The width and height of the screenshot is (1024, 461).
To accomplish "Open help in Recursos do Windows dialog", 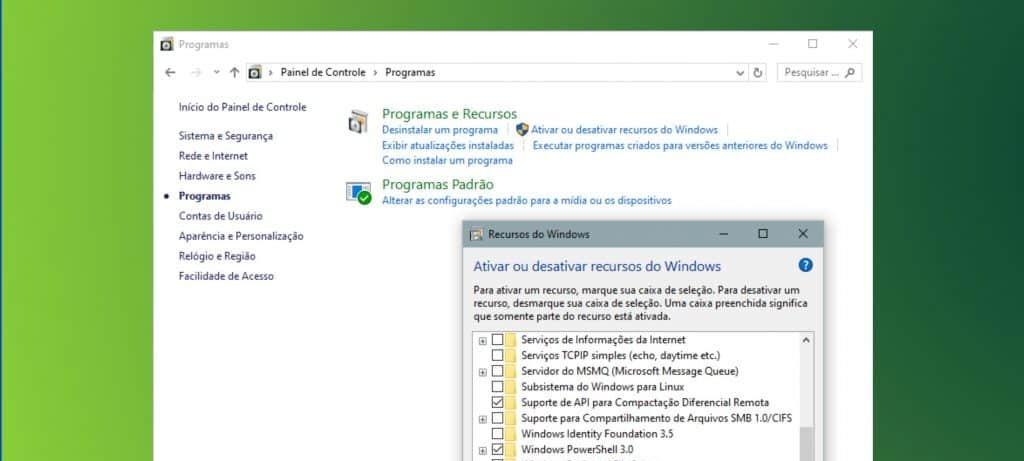I will (805, 266).
